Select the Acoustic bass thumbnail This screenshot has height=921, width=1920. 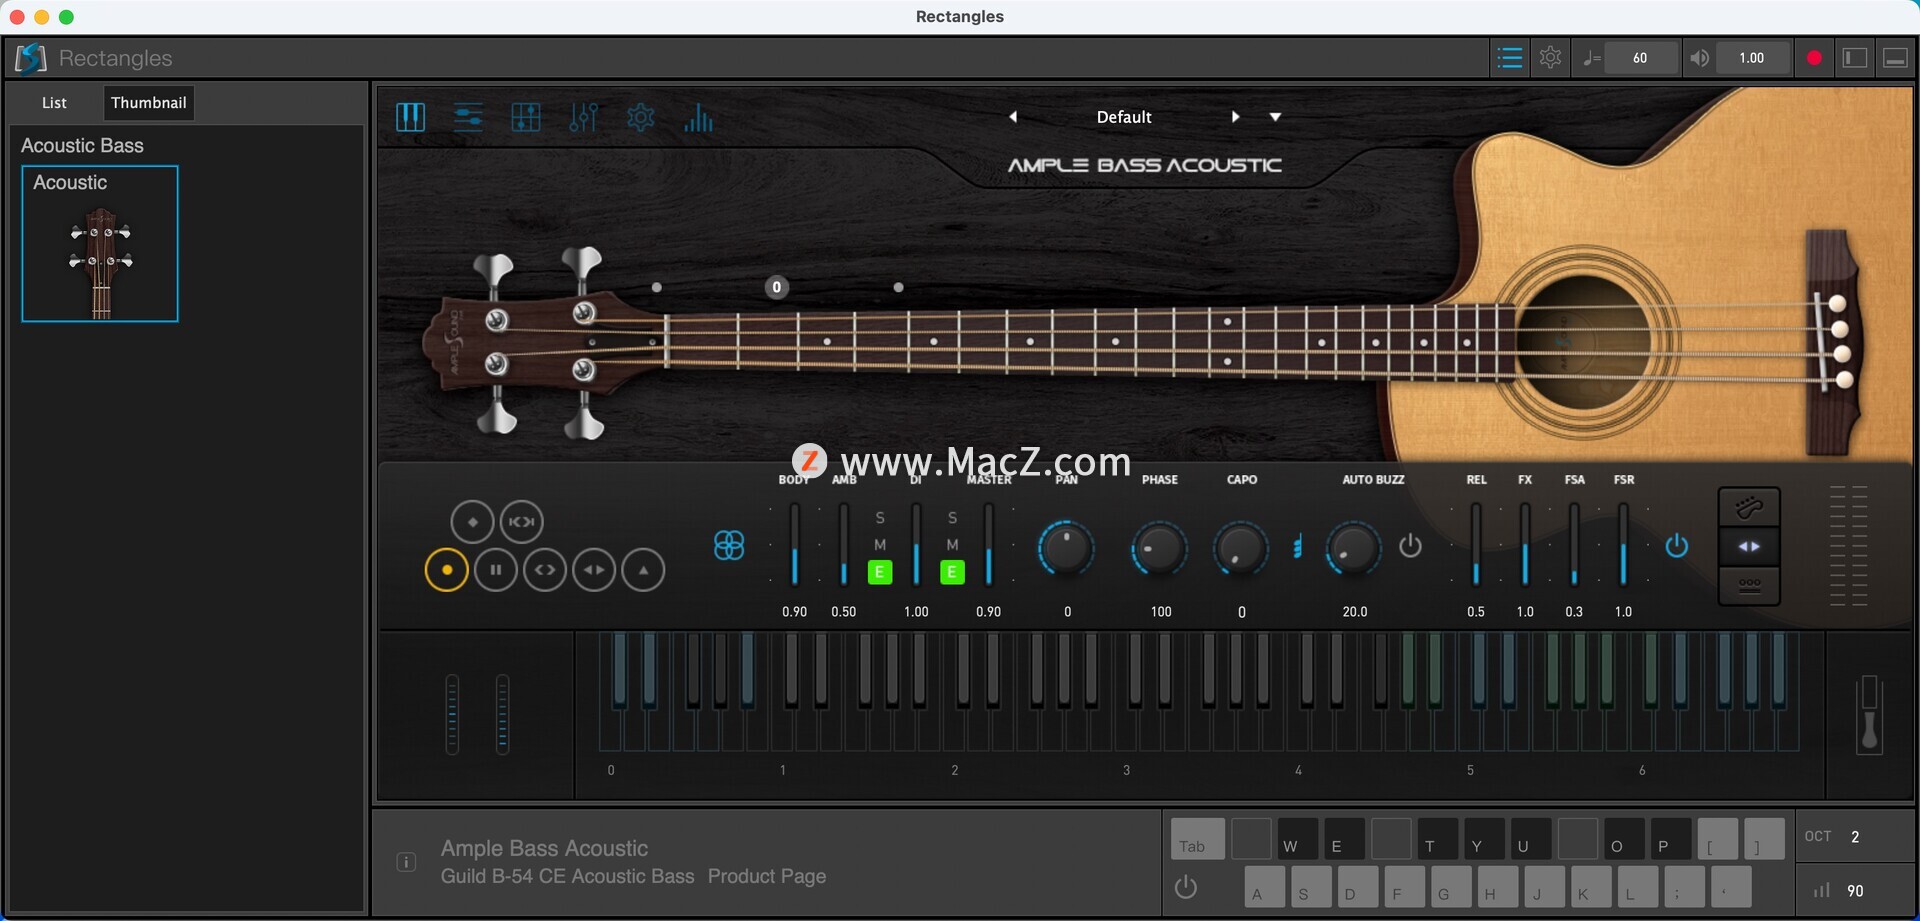100,244
